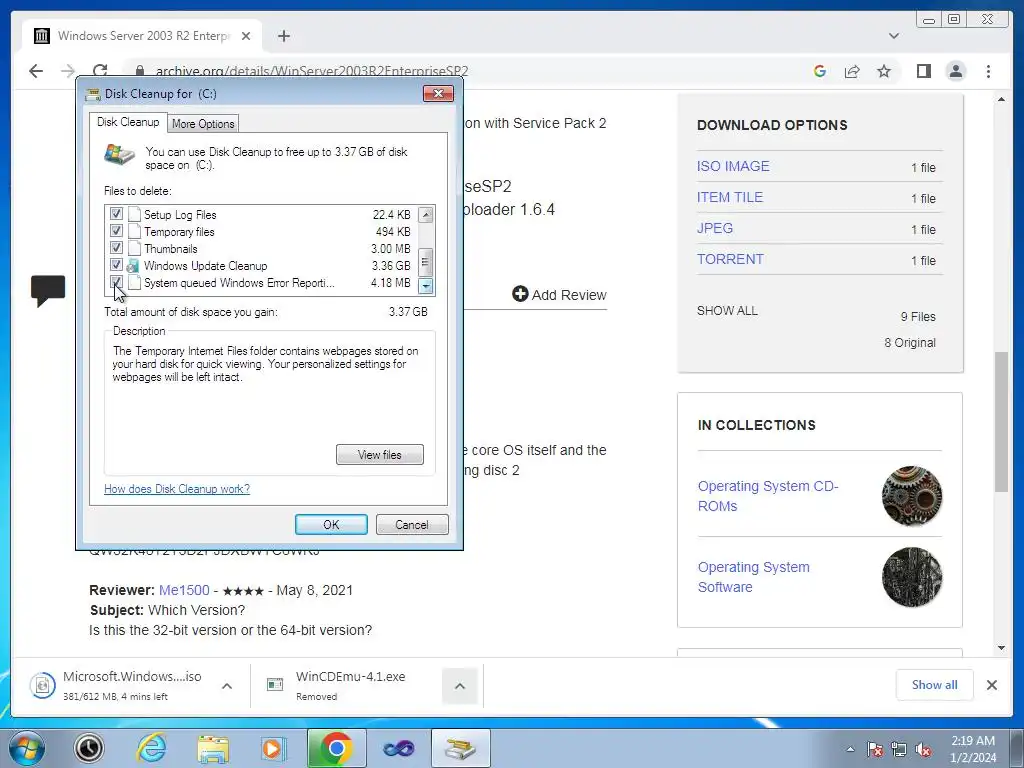
Task: Click the muted volume tray icon
Action: point(923,750)
